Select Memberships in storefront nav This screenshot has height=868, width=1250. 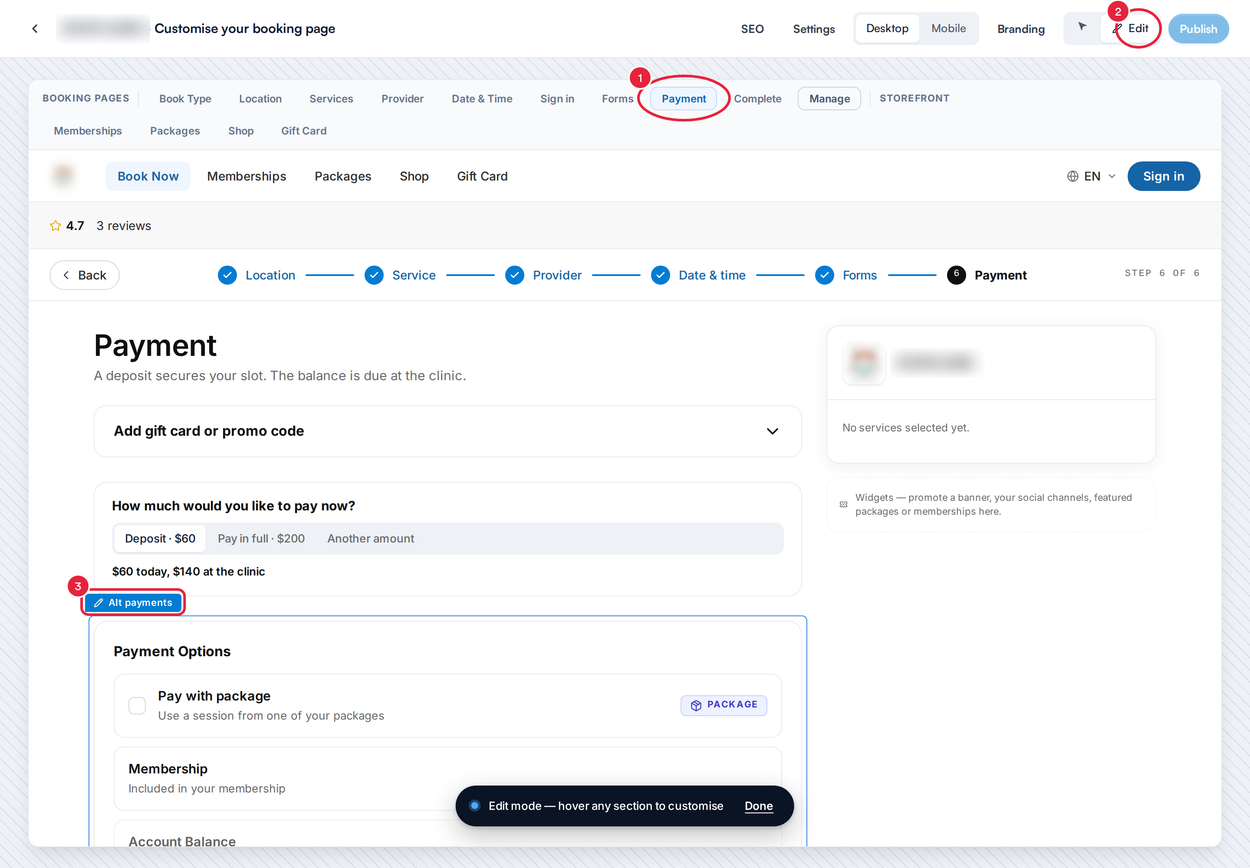[x=247, y=176]
